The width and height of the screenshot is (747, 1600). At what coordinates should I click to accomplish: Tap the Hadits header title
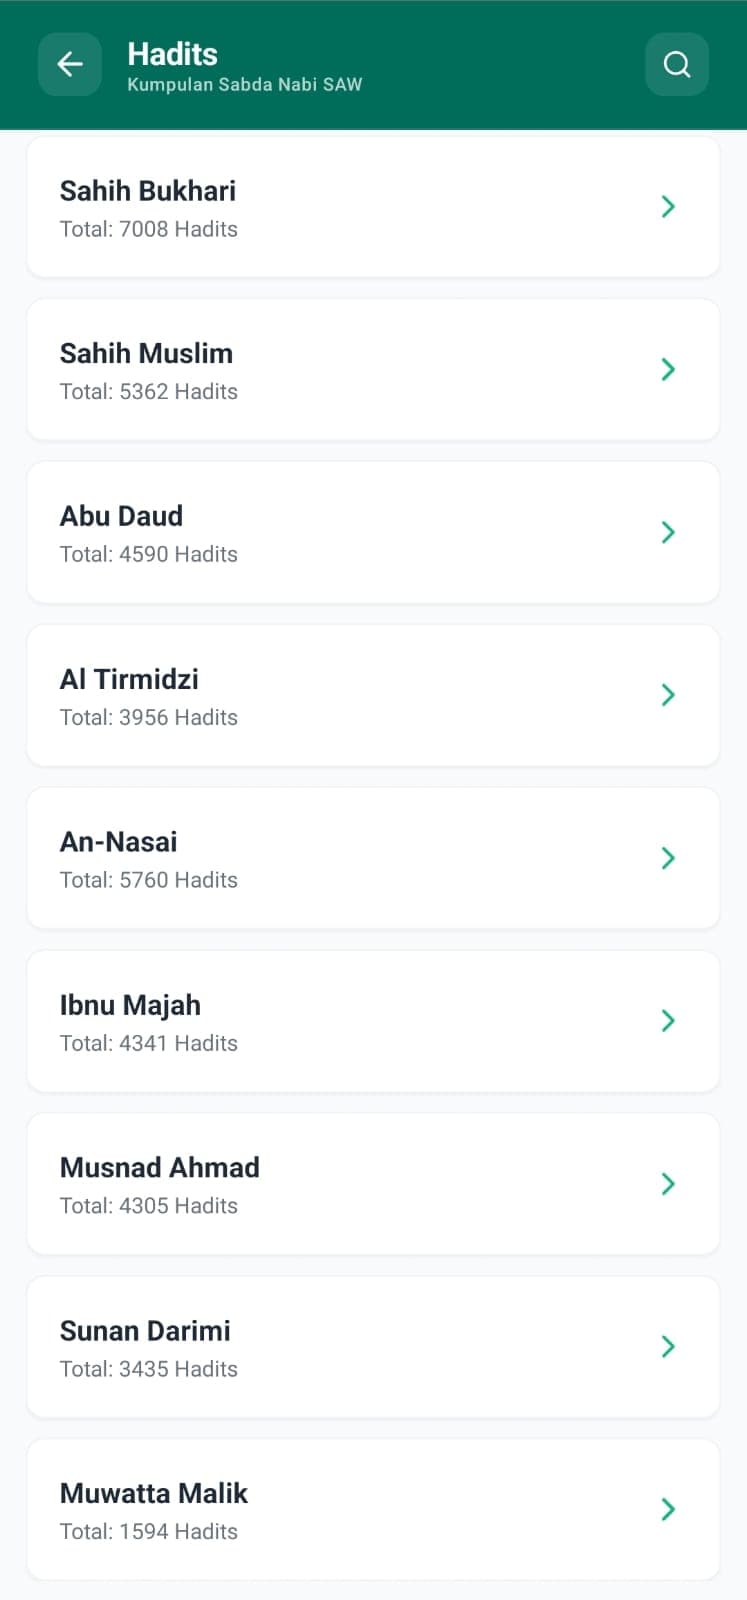tap(172, 54)
